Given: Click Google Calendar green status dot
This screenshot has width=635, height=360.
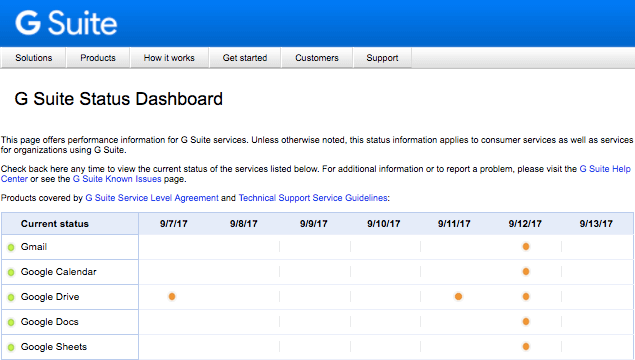Looking at the screenshot, I should 11,272.
